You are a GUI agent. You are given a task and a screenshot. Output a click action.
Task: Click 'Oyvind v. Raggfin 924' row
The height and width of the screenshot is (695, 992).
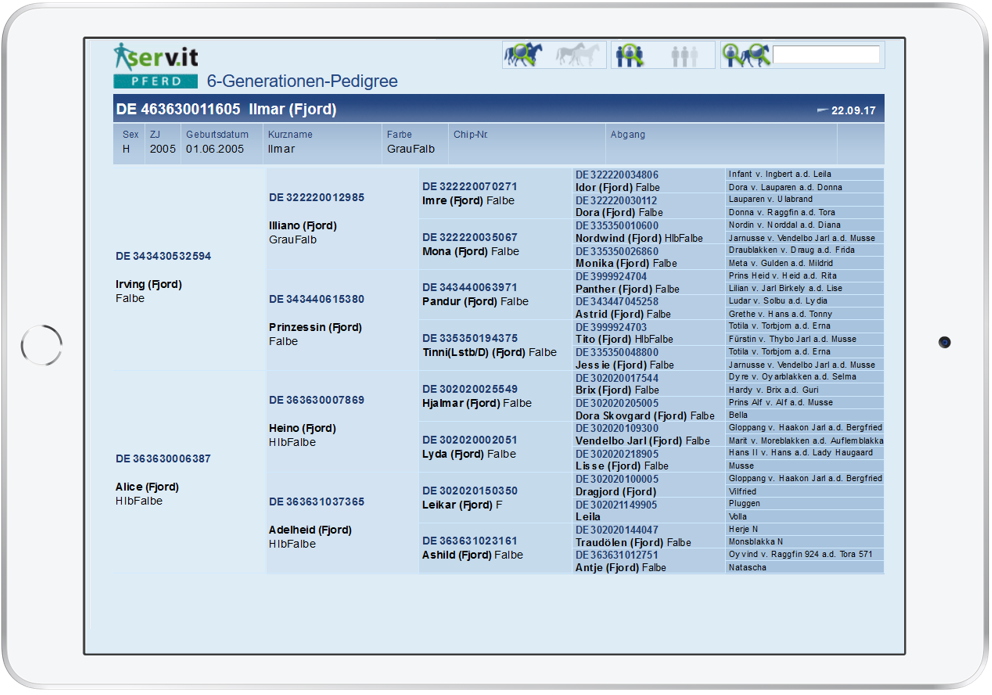pyautogui.click(x=804, y=554)
